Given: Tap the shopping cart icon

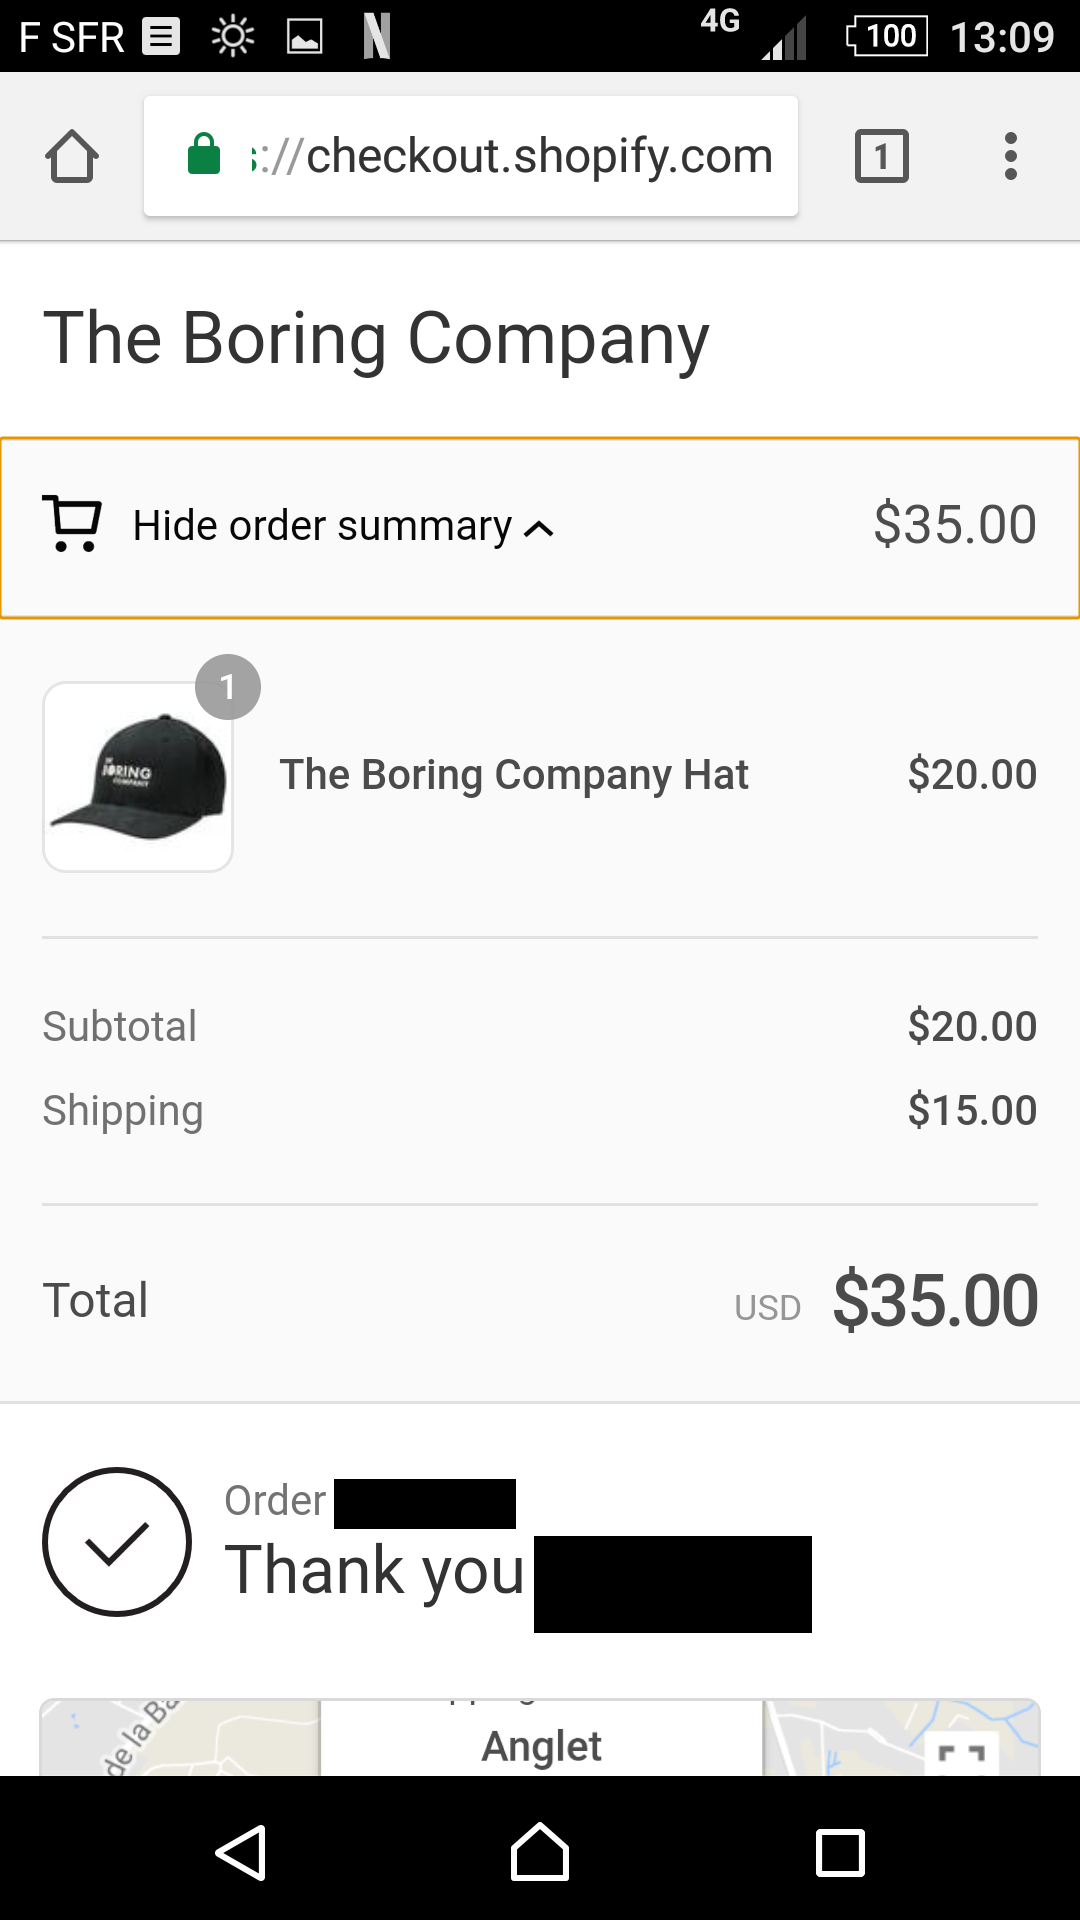Looking at the screenshot, I should point(72,524).
